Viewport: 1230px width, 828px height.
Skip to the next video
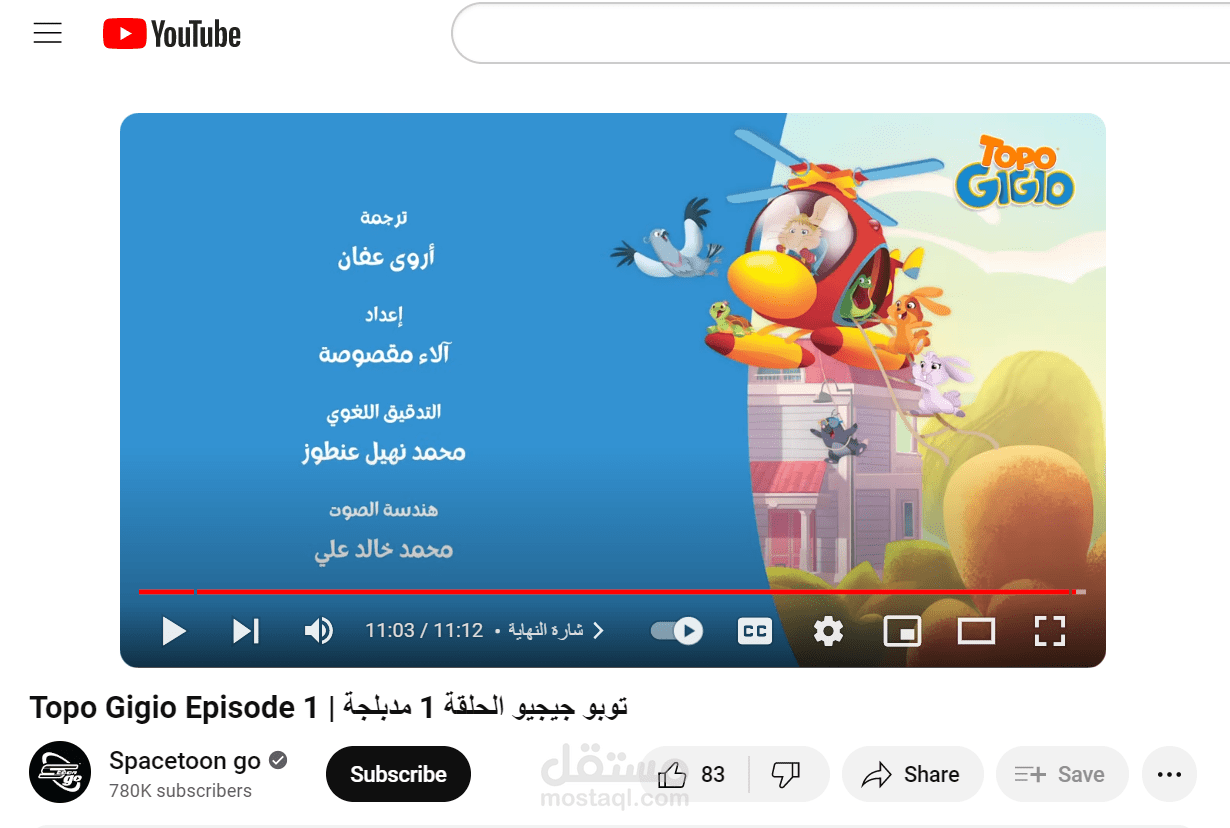point(246,631)
